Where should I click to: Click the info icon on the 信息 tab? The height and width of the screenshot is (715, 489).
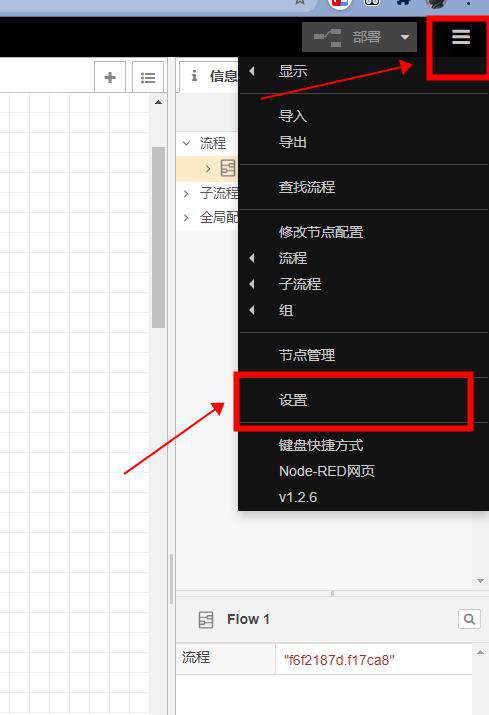[194, 76]
